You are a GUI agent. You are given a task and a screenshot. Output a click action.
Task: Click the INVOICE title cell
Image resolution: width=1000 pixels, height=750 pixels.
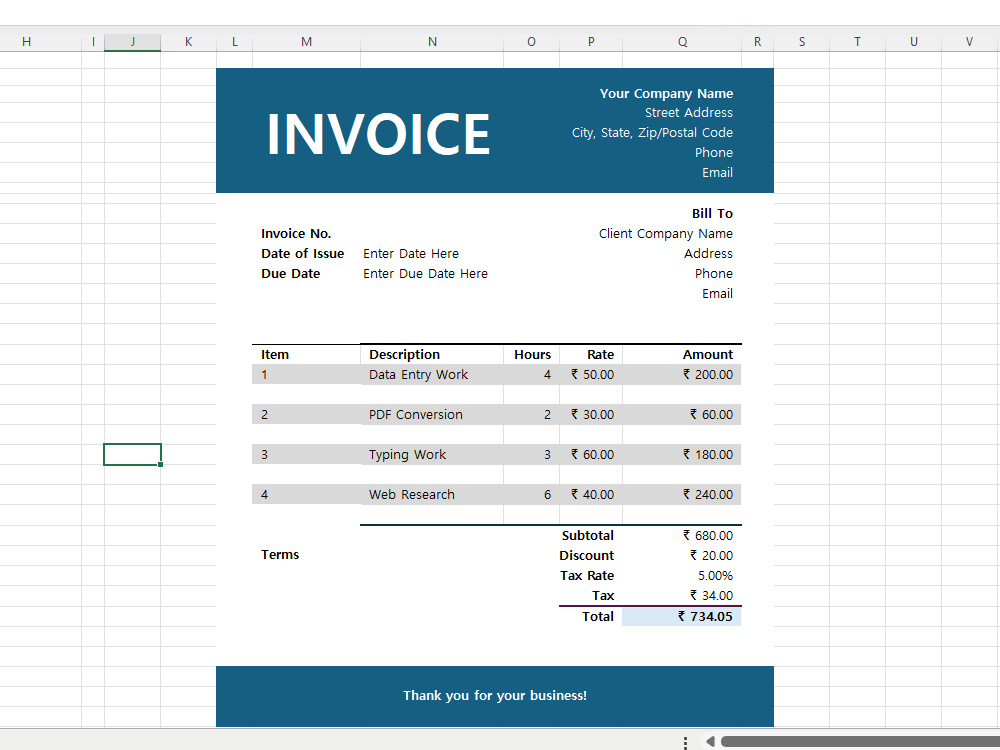coord(378,134)
